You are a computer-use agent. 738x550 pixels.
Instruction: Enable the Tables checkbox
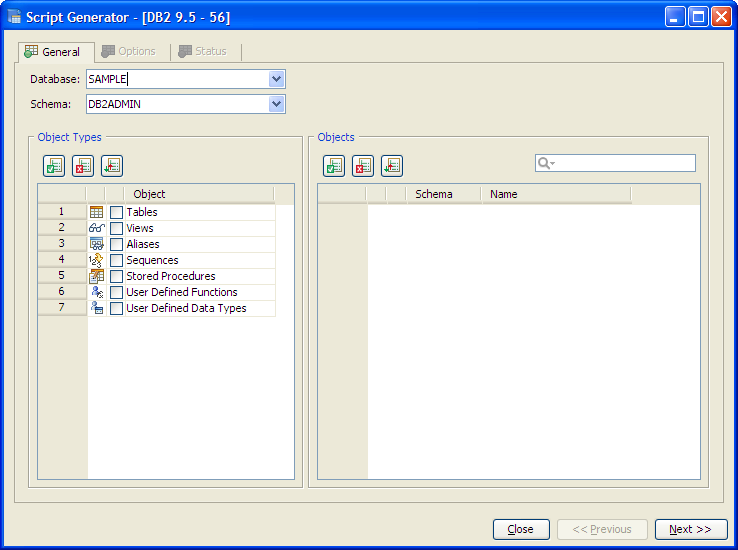point(116,212)
